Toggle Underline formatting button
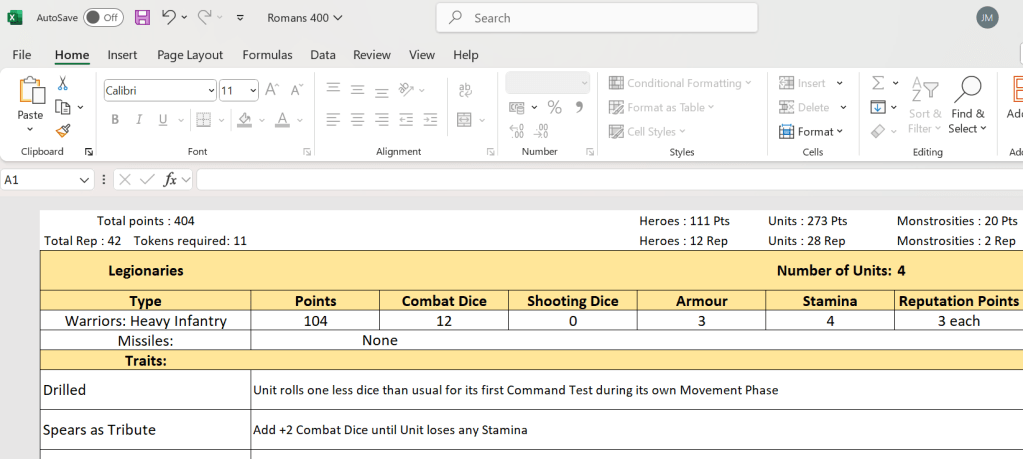This screenshot has height=459, width=1023. (162, 120)
